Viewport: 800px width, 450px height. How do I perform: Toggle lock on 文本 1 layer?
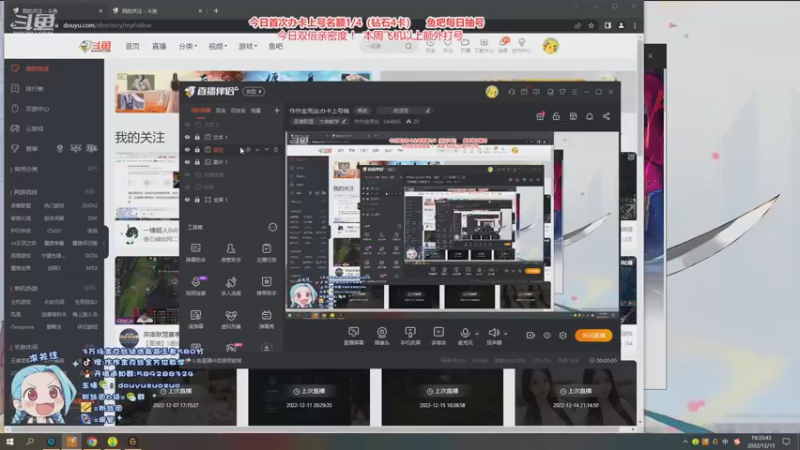click(x=197, y=137)
